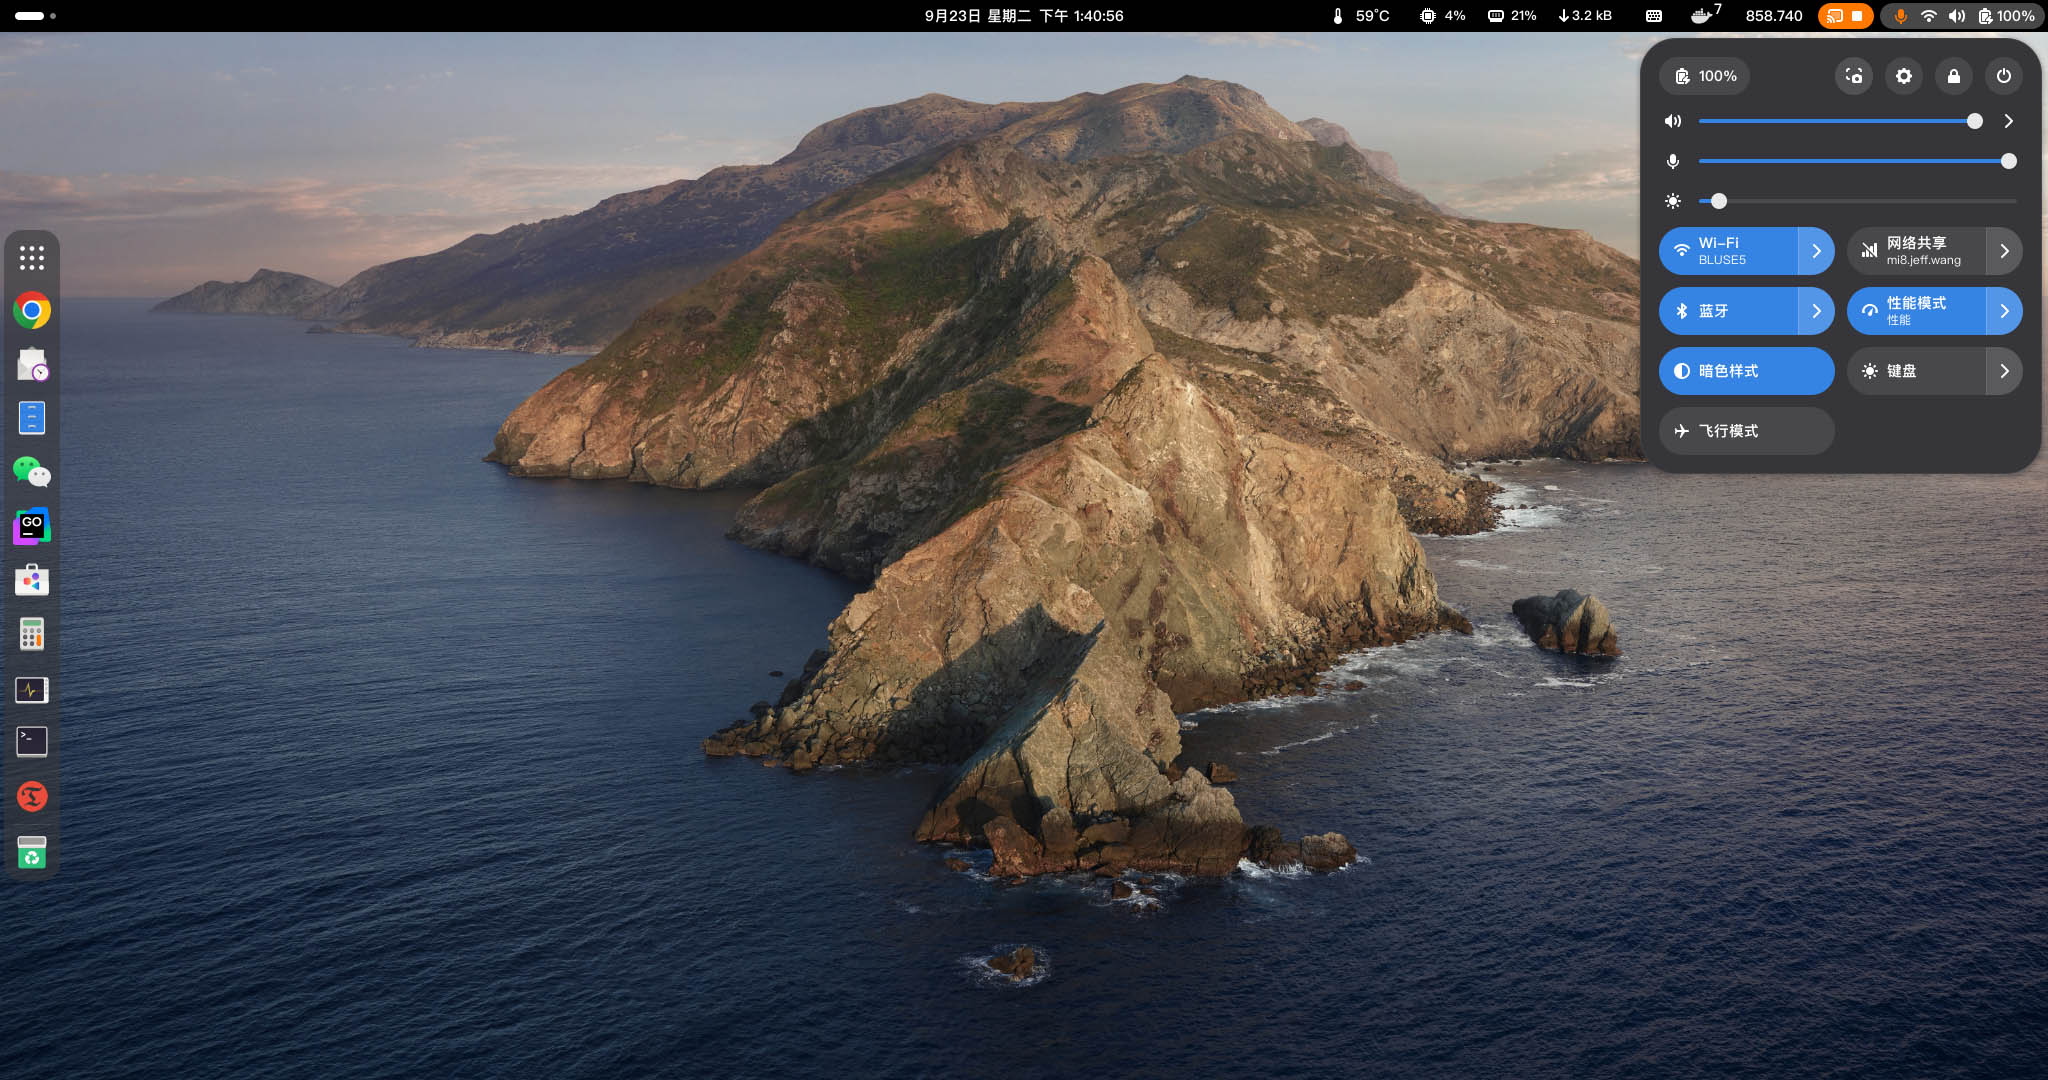Open the date and time menu in top bar
Viewport: 2048px width, 1080px height.
(1023, 16)
